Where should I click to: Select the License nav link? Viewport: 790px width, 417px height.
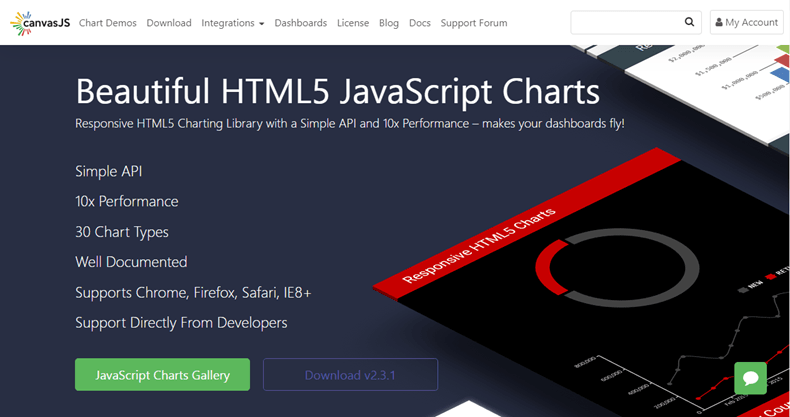352,23
